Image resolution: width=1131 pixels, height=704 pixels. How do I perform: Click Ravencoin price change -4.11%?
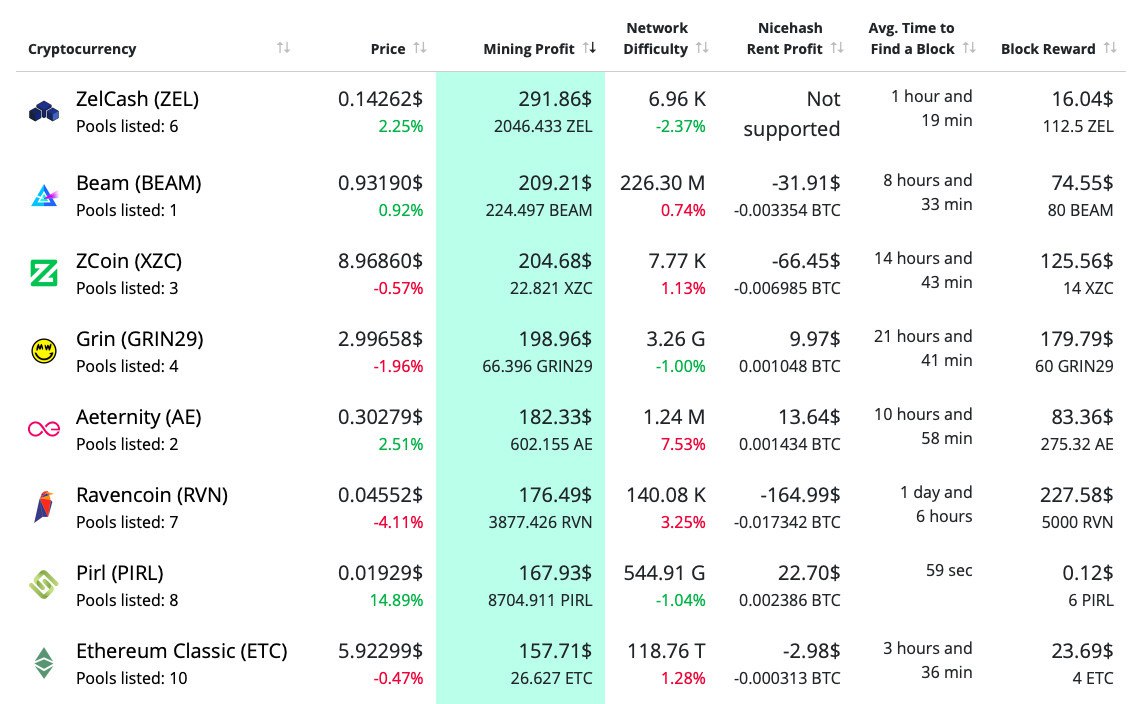[398, 522]
